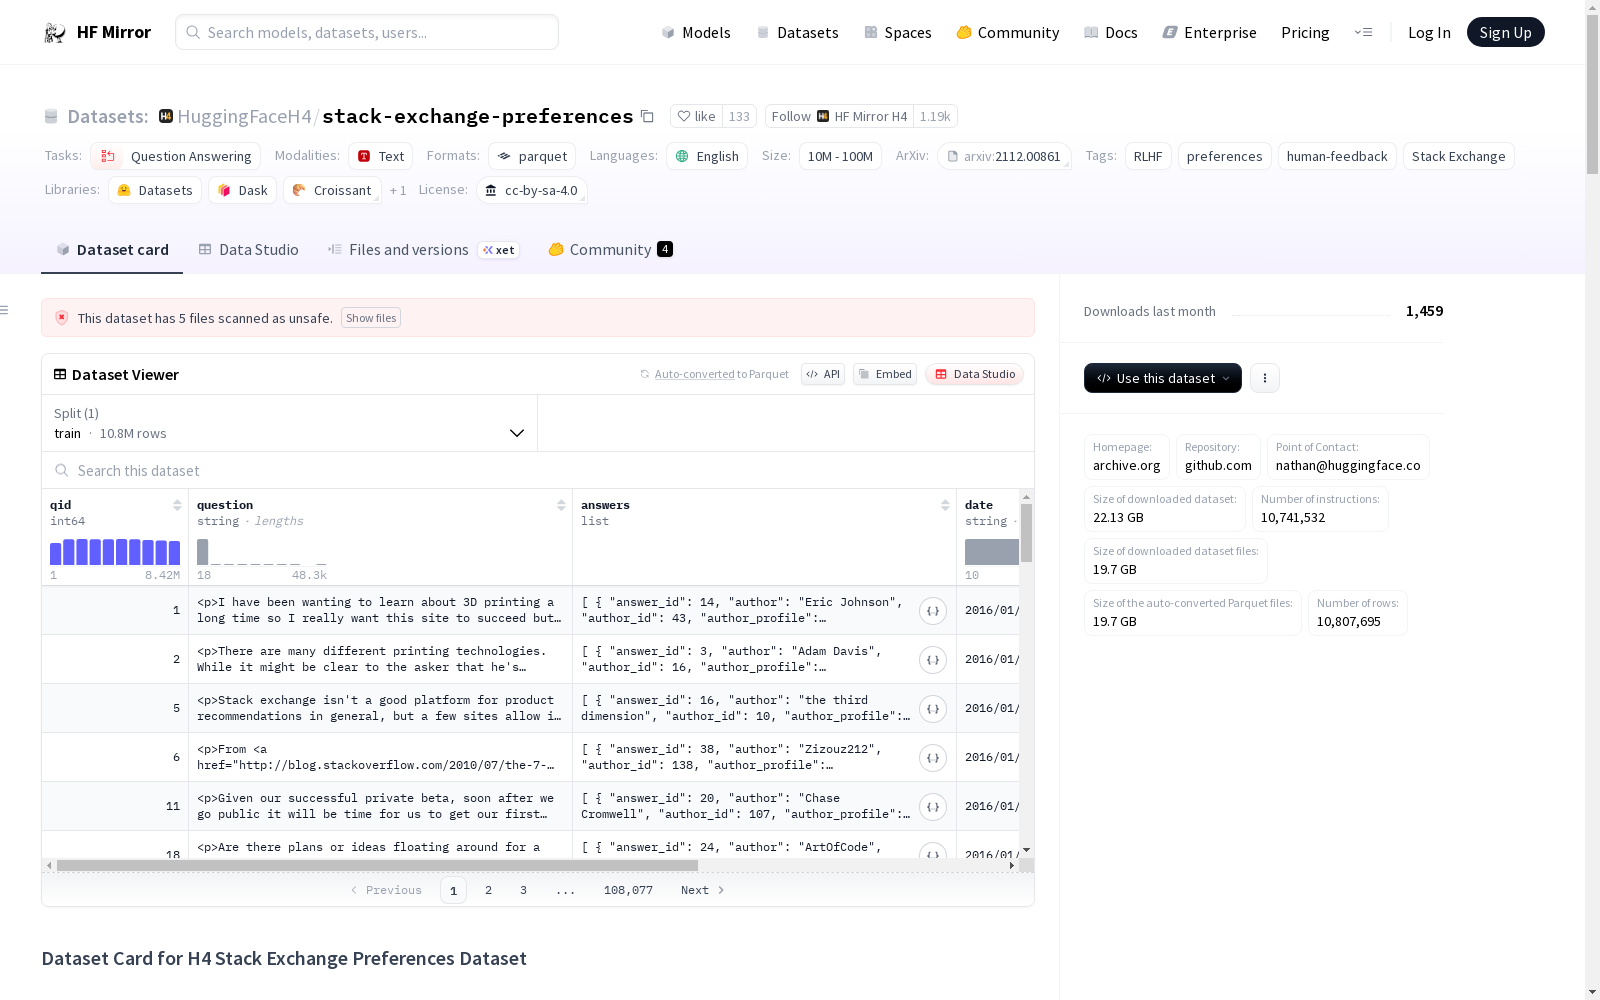Click the Datasets breadcrumb database icon
The image size is (1600, 1000).
pos(51,117)
